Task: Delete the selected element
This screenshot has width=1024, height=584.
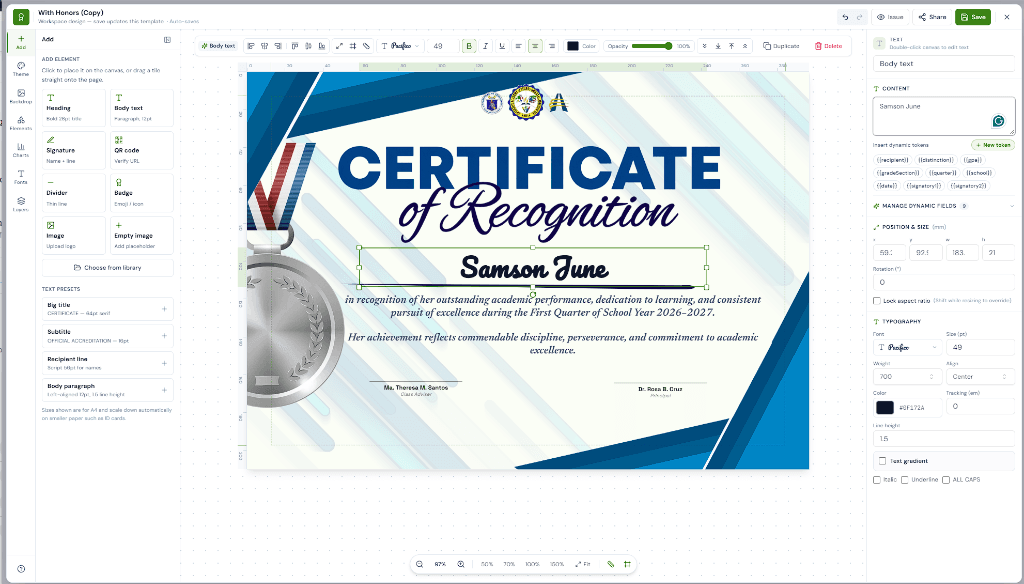Action: coord(829,46)
